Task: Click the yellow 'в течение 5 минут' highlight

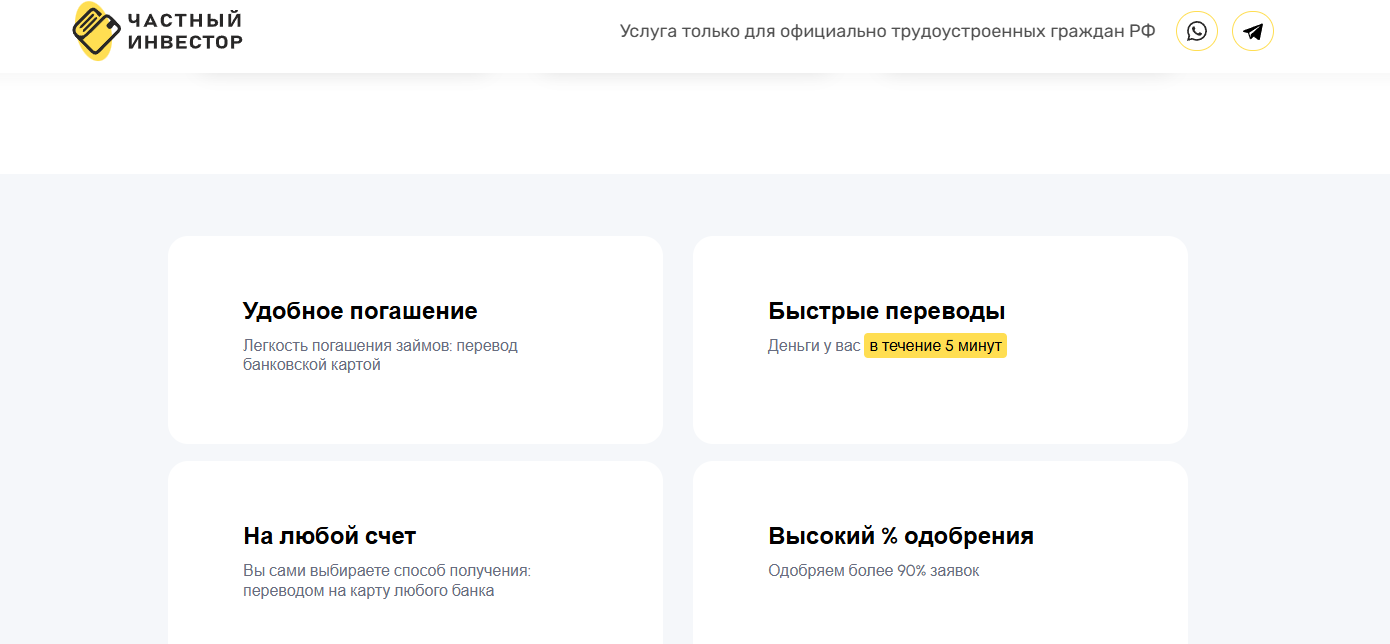Action: point(935,346)
